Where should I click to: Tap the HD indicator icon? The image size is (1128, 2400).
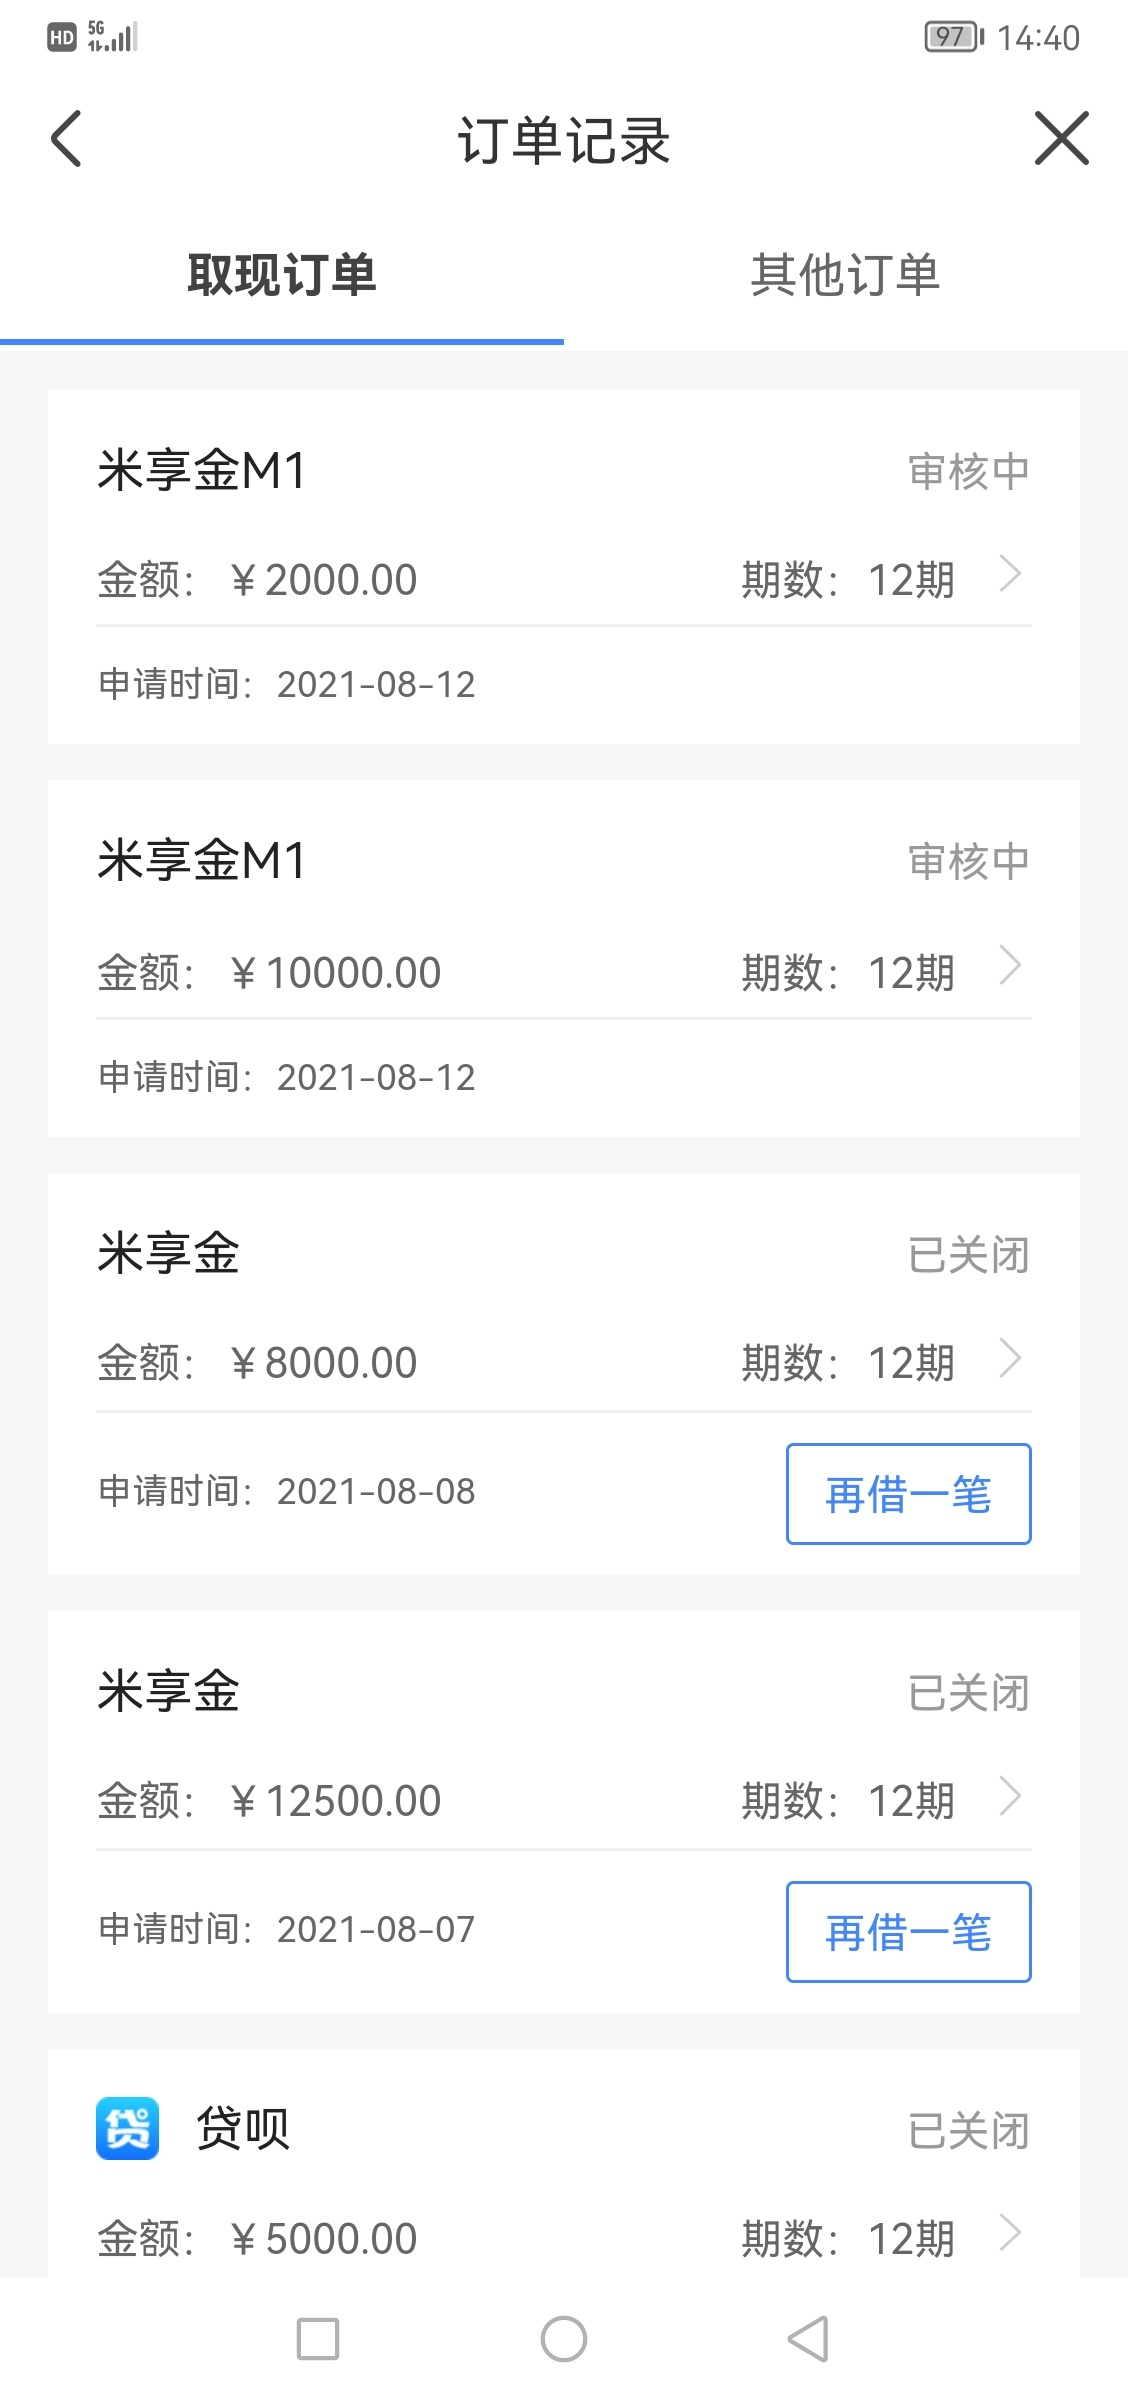[x=62, y=37]
